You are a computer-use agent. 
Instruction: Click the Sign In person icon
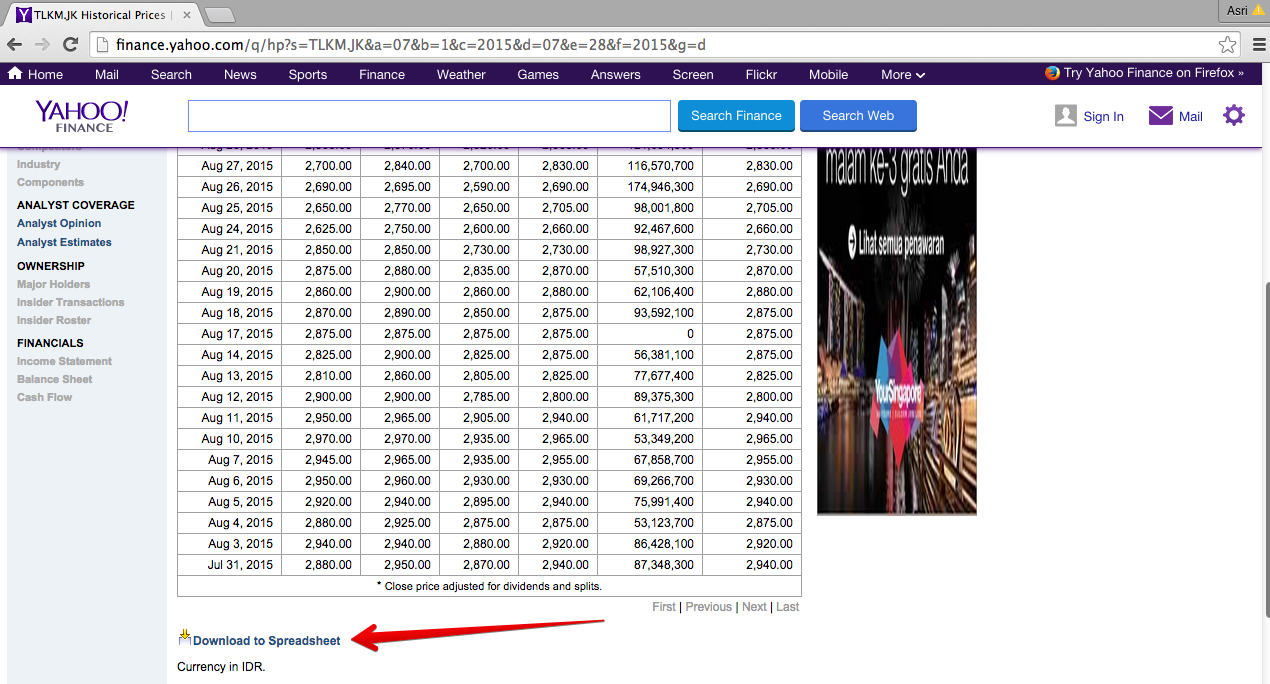tap(1065, 115)
